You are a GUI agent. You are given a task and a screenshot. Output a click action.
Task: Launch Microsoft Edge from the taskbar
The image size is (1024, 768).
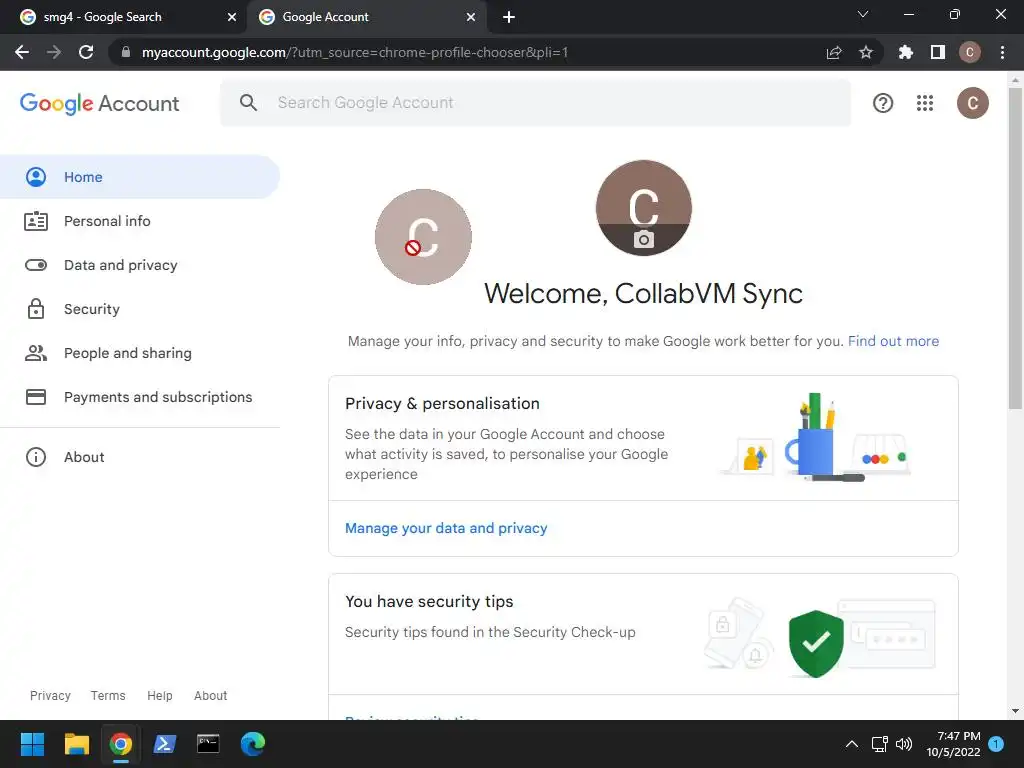pos(253,744)
